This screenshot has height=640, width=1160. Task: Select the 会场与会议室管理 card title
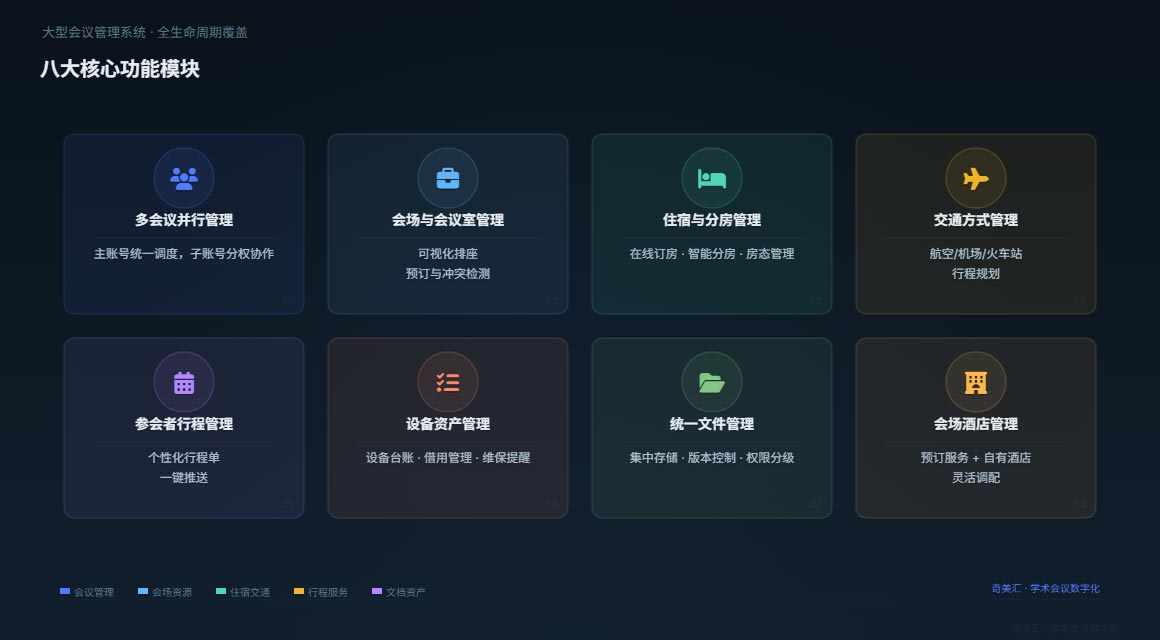click(x=448, y=220)
